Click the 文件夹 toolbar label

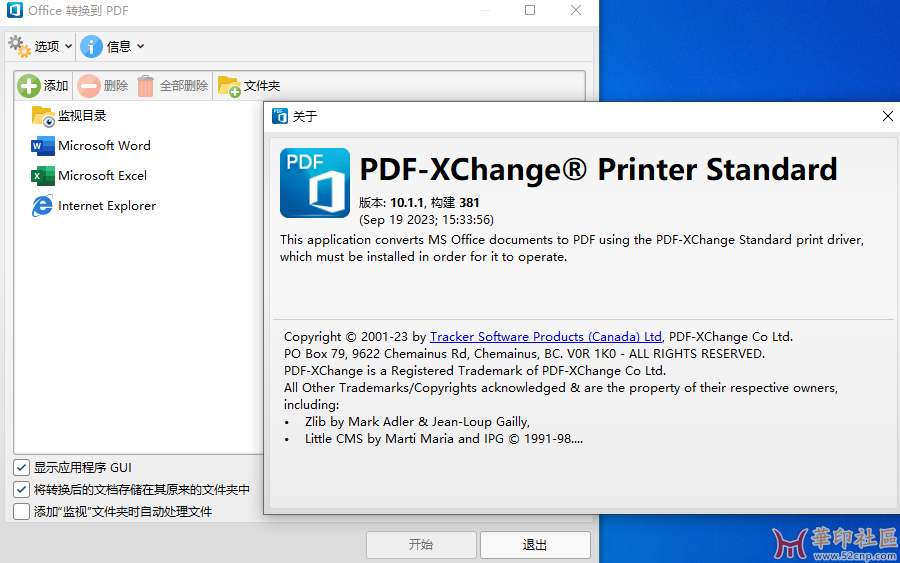tap(262, 86)
